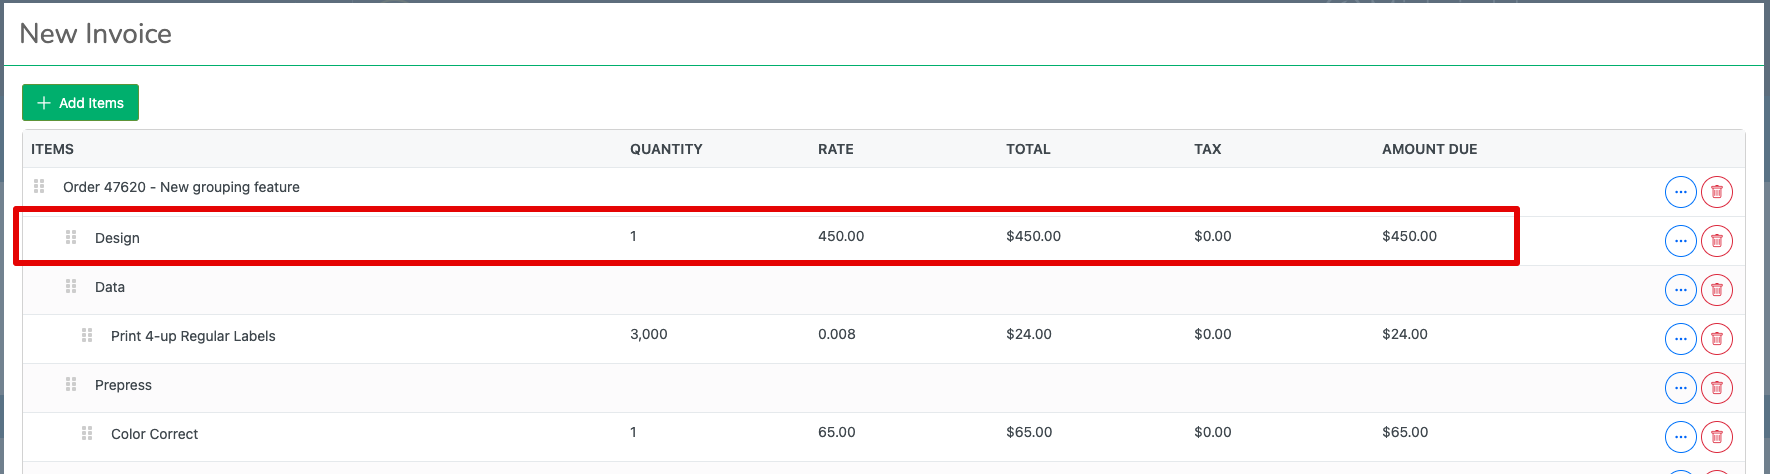The height and width of the screenshot is (474, 1770).
Task: Delete the Order 47620 group row
Action: (x=1716, y=192)
